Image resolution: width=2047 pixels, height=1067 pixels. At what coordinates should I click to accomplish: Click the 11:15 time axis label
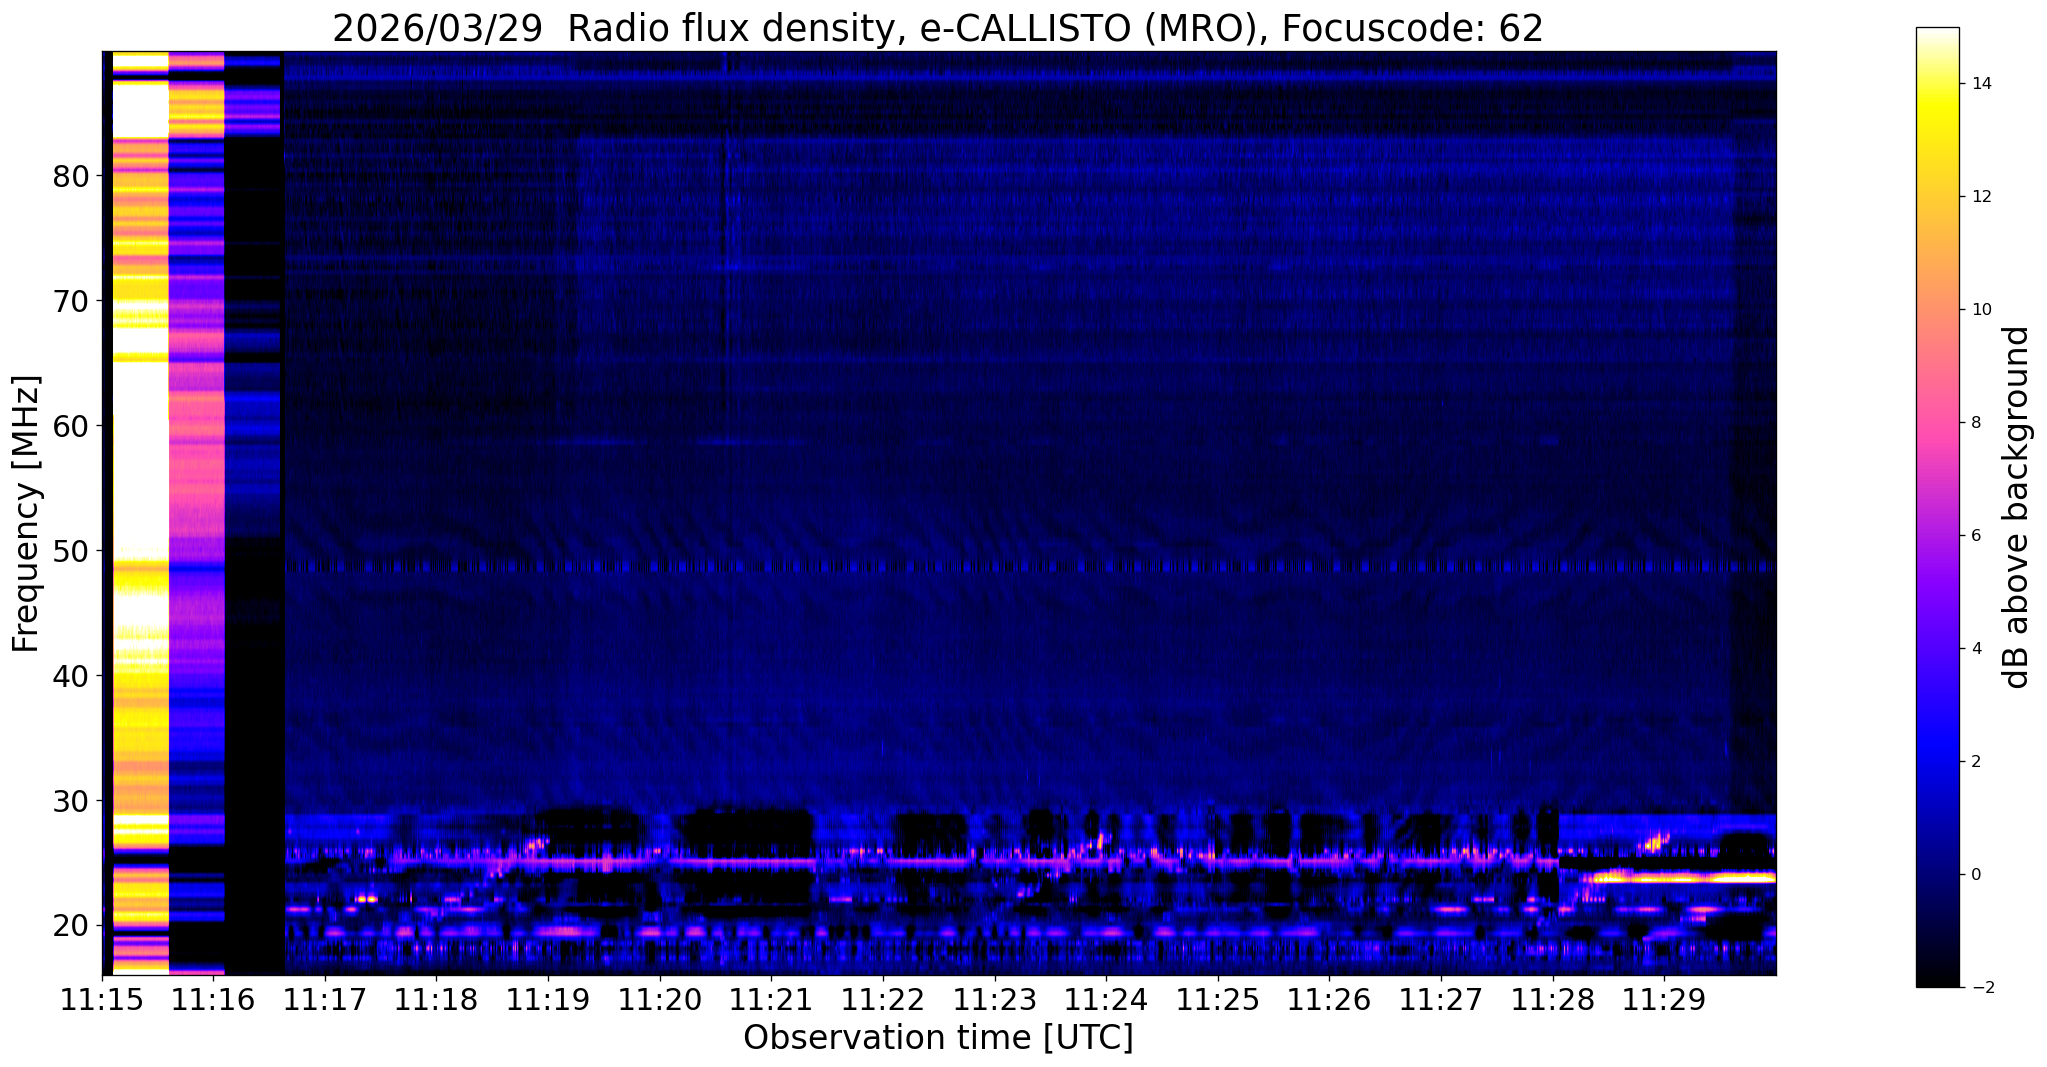coord(101,999)
